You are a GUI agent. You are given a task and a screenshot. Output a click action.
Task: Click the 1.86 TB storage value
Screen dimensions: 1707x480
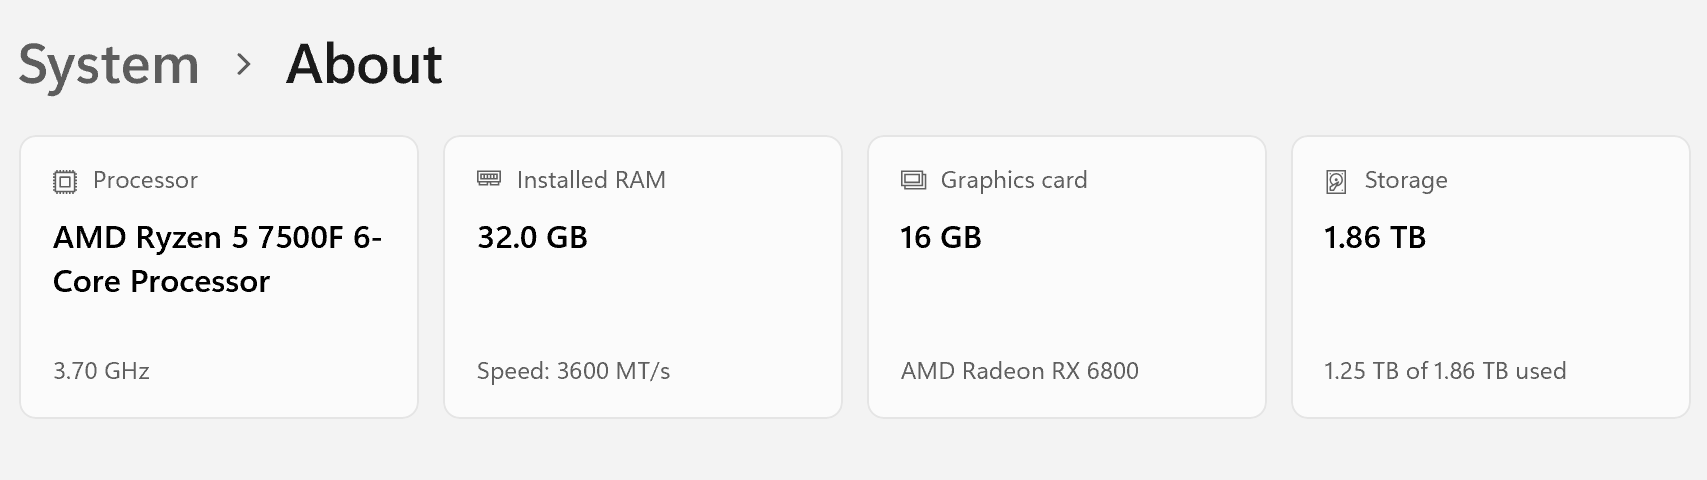pyautogui.click(x=1375, y=238)
